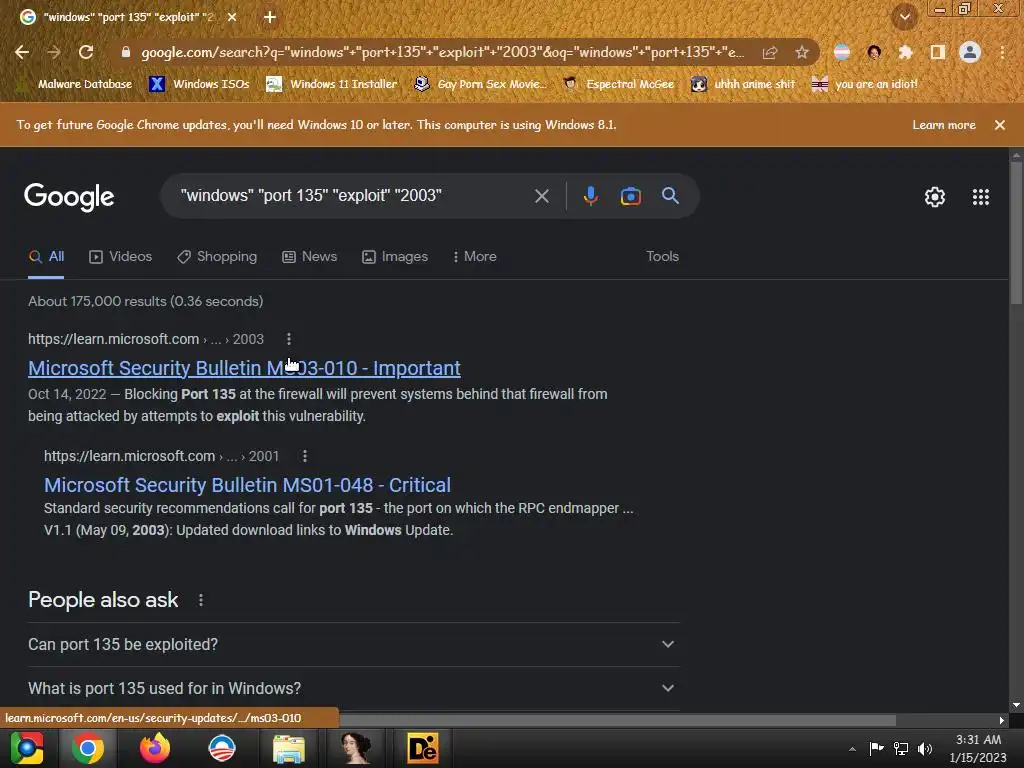Open People also ask options menu
Viewport: 1024px width, 768px height.
click(200, 600)
